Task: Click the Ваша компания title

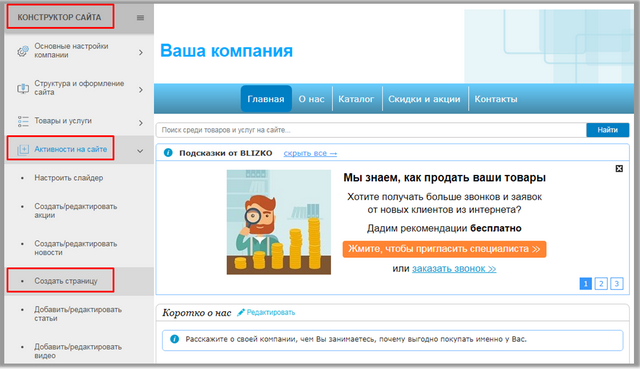Action: click(227, 51)
